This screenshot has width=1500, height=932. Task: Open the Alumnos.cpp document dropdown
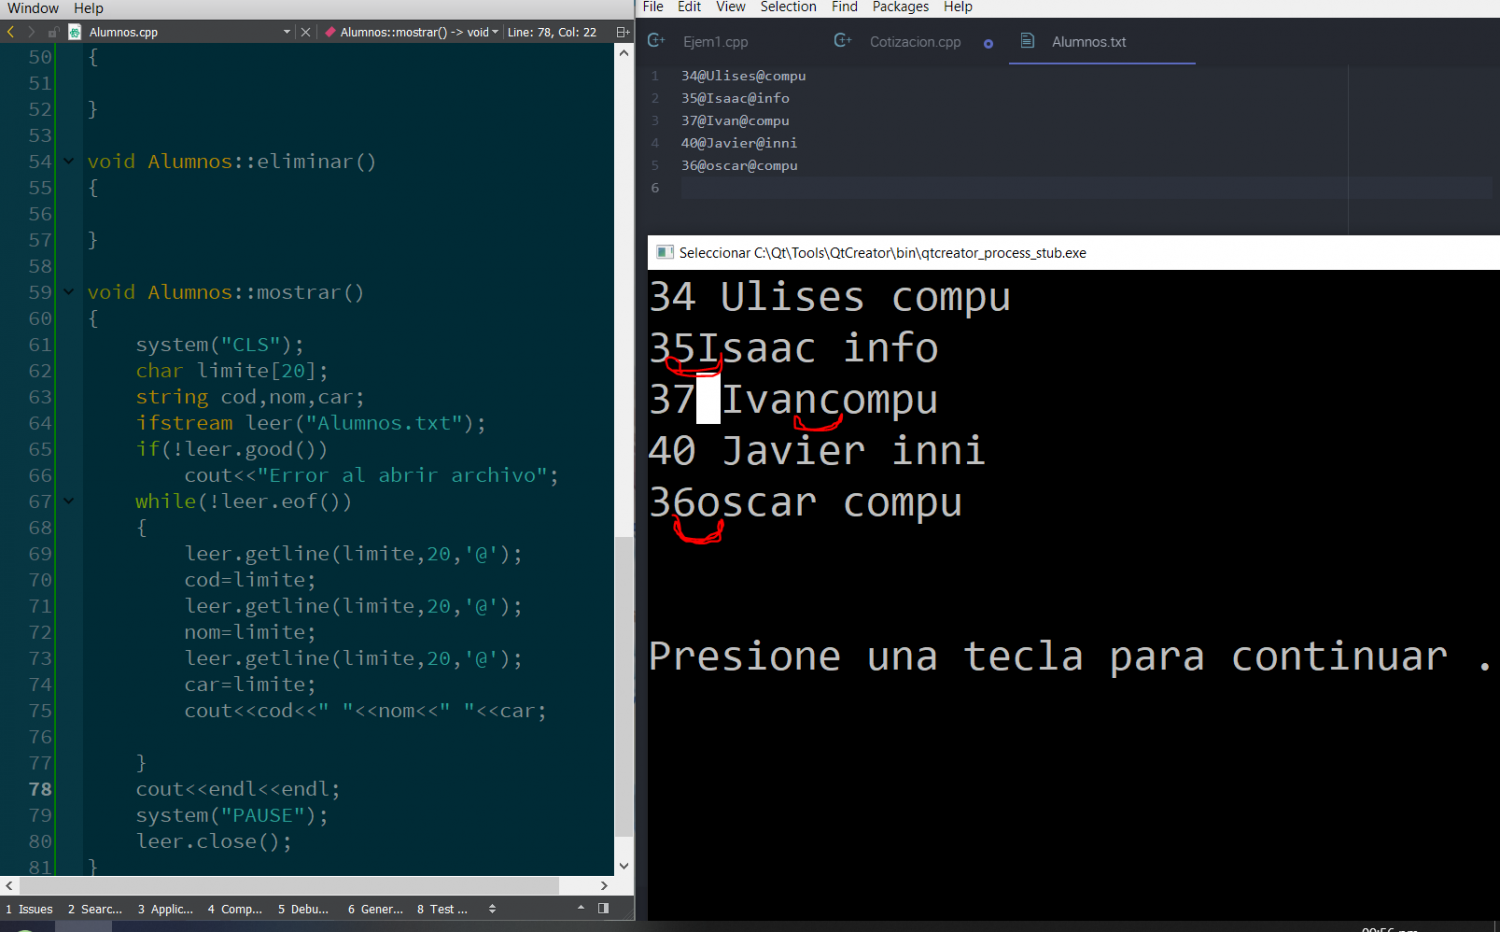pos(286,32)
